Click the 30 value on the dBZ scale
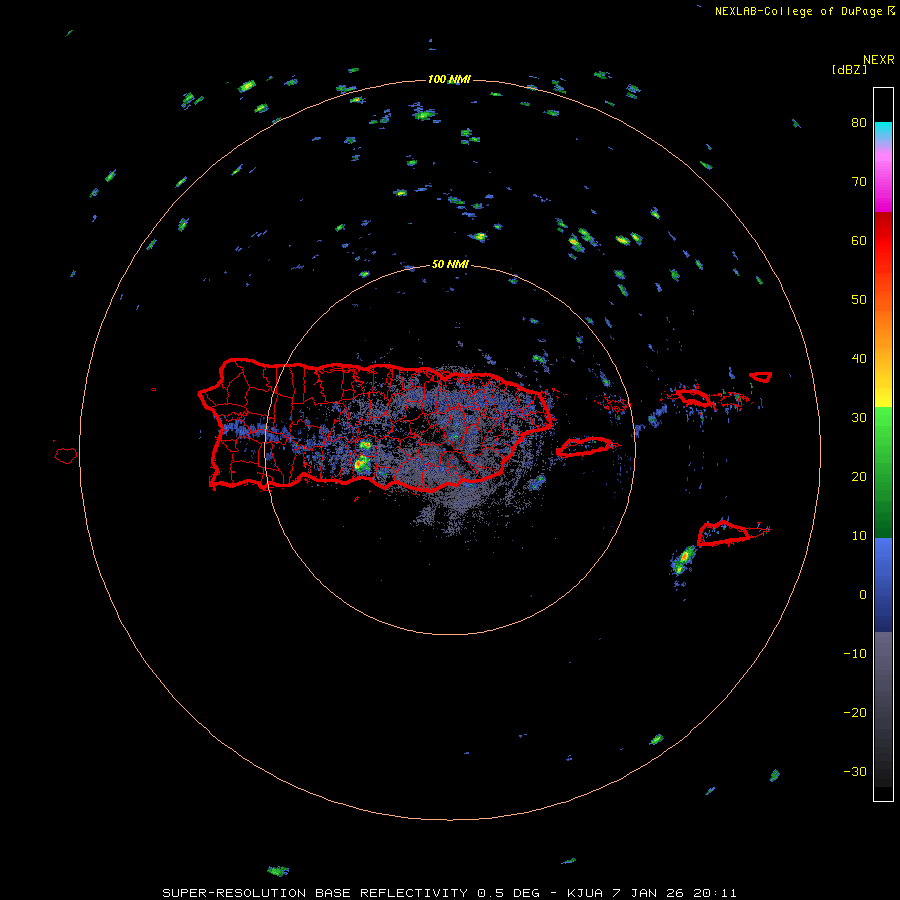This screenshot has width=900, height=900. 859,418
